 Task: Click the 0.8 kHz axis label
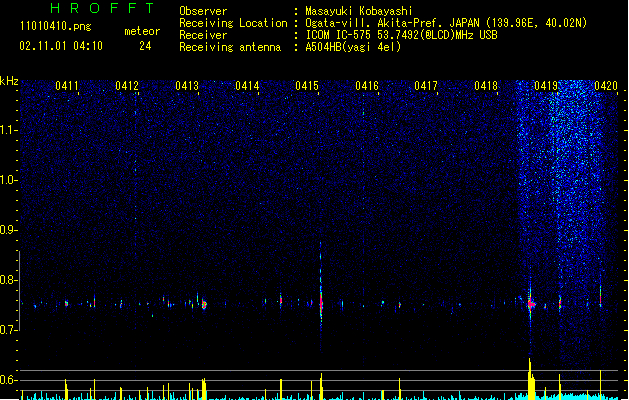(9, 280)
